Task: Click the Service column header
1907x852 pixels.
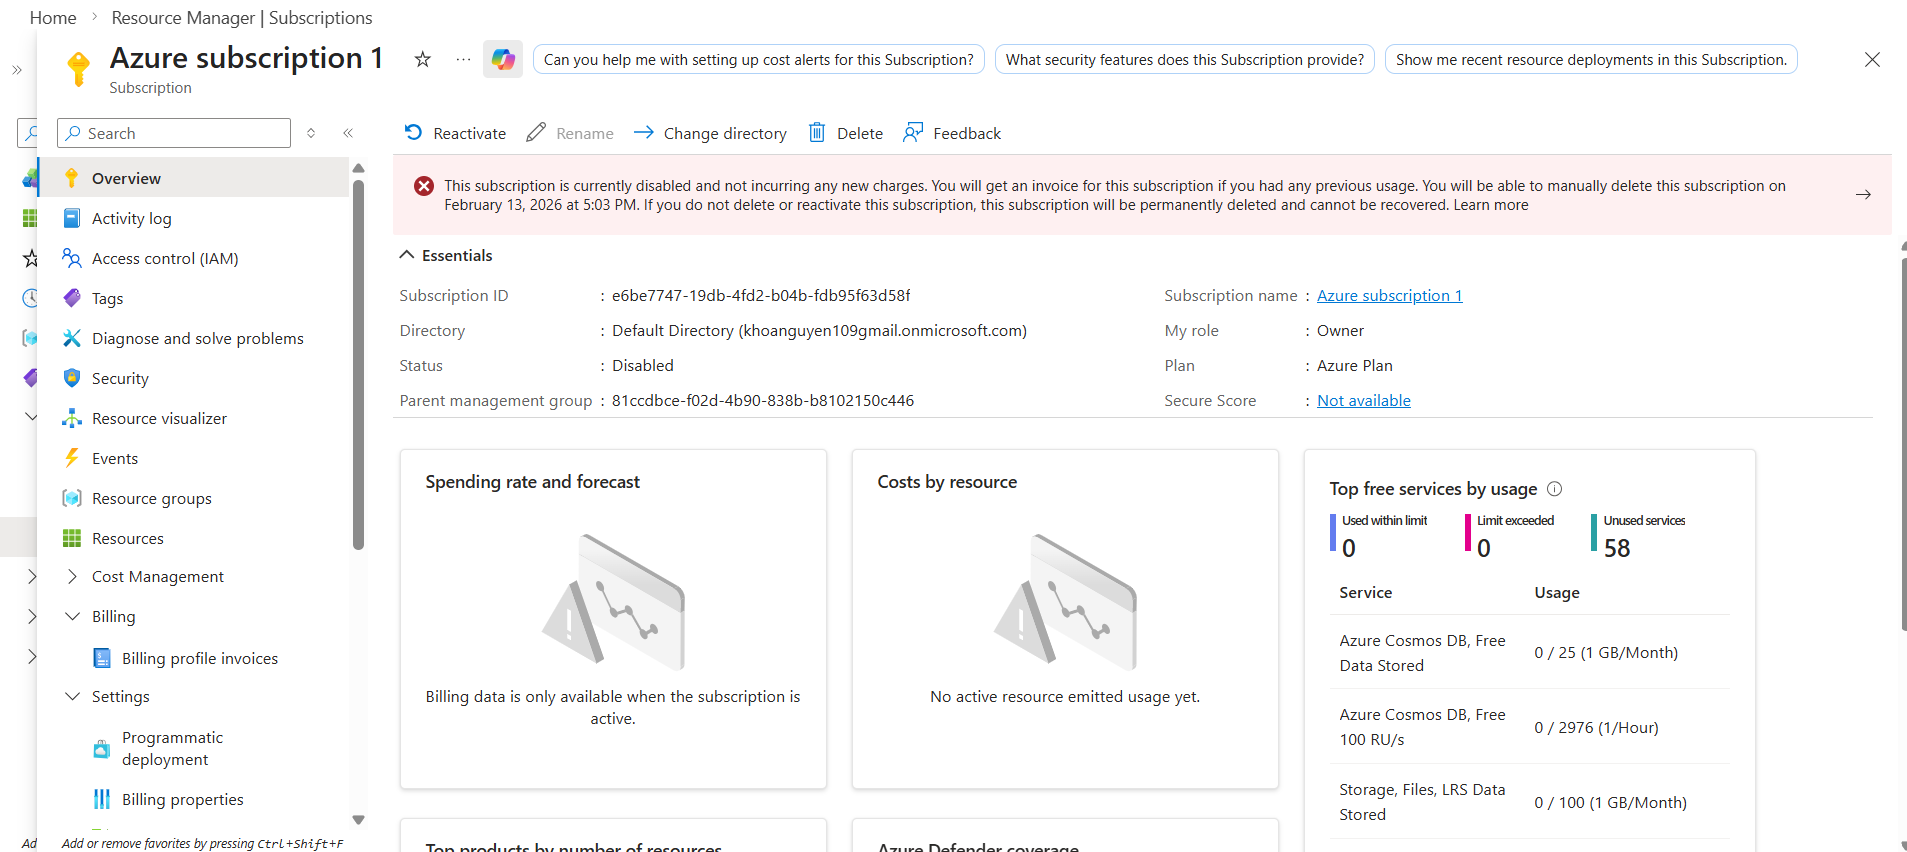Action: click(1365, 592)
